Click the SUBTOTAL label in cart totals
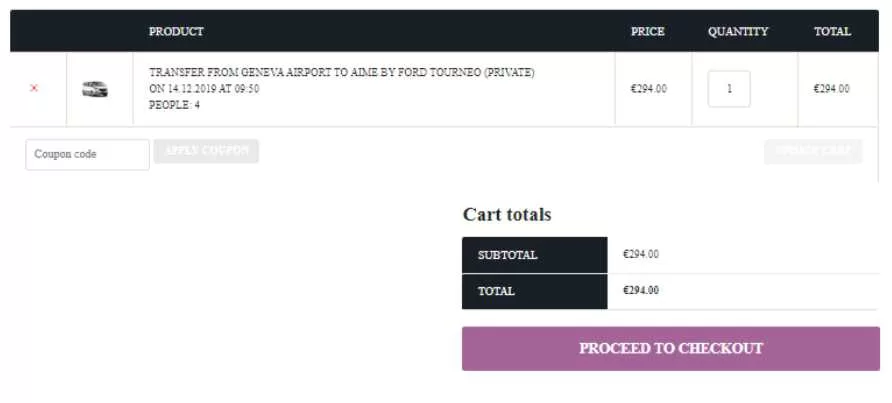Viewport: 892px width, 403px height. click(x=507, y=255)
